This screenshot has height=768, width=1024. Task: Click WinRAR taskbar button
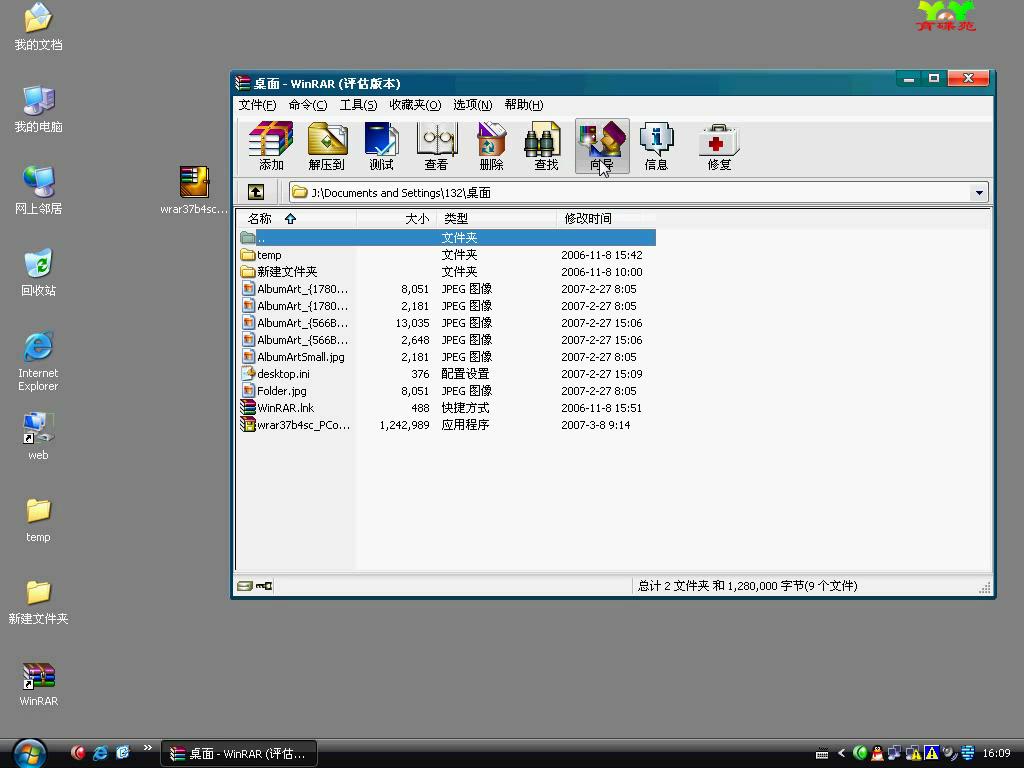[239, 754]
